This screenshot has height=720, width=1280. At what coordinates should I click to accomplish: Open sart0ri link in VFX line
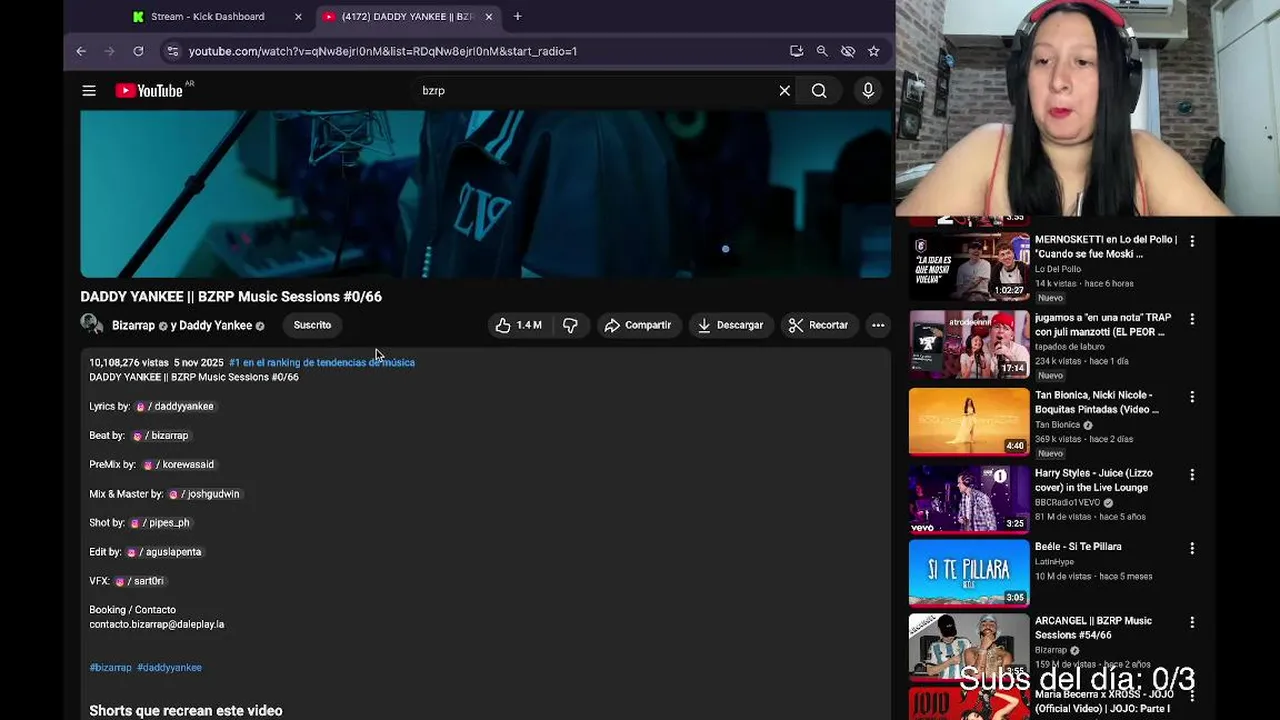(x=140, y=581)
